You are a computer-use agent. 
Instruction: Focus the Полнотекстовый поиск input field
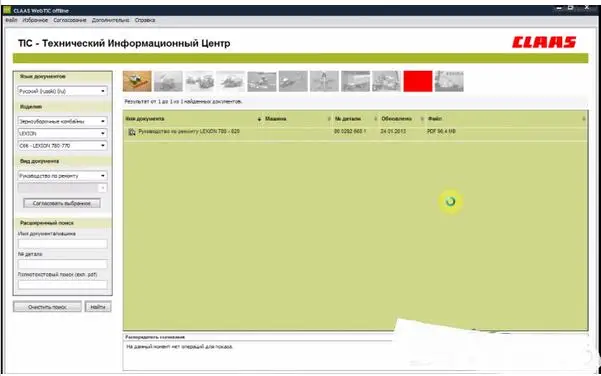pyautogui.click(x=62, y=285)
